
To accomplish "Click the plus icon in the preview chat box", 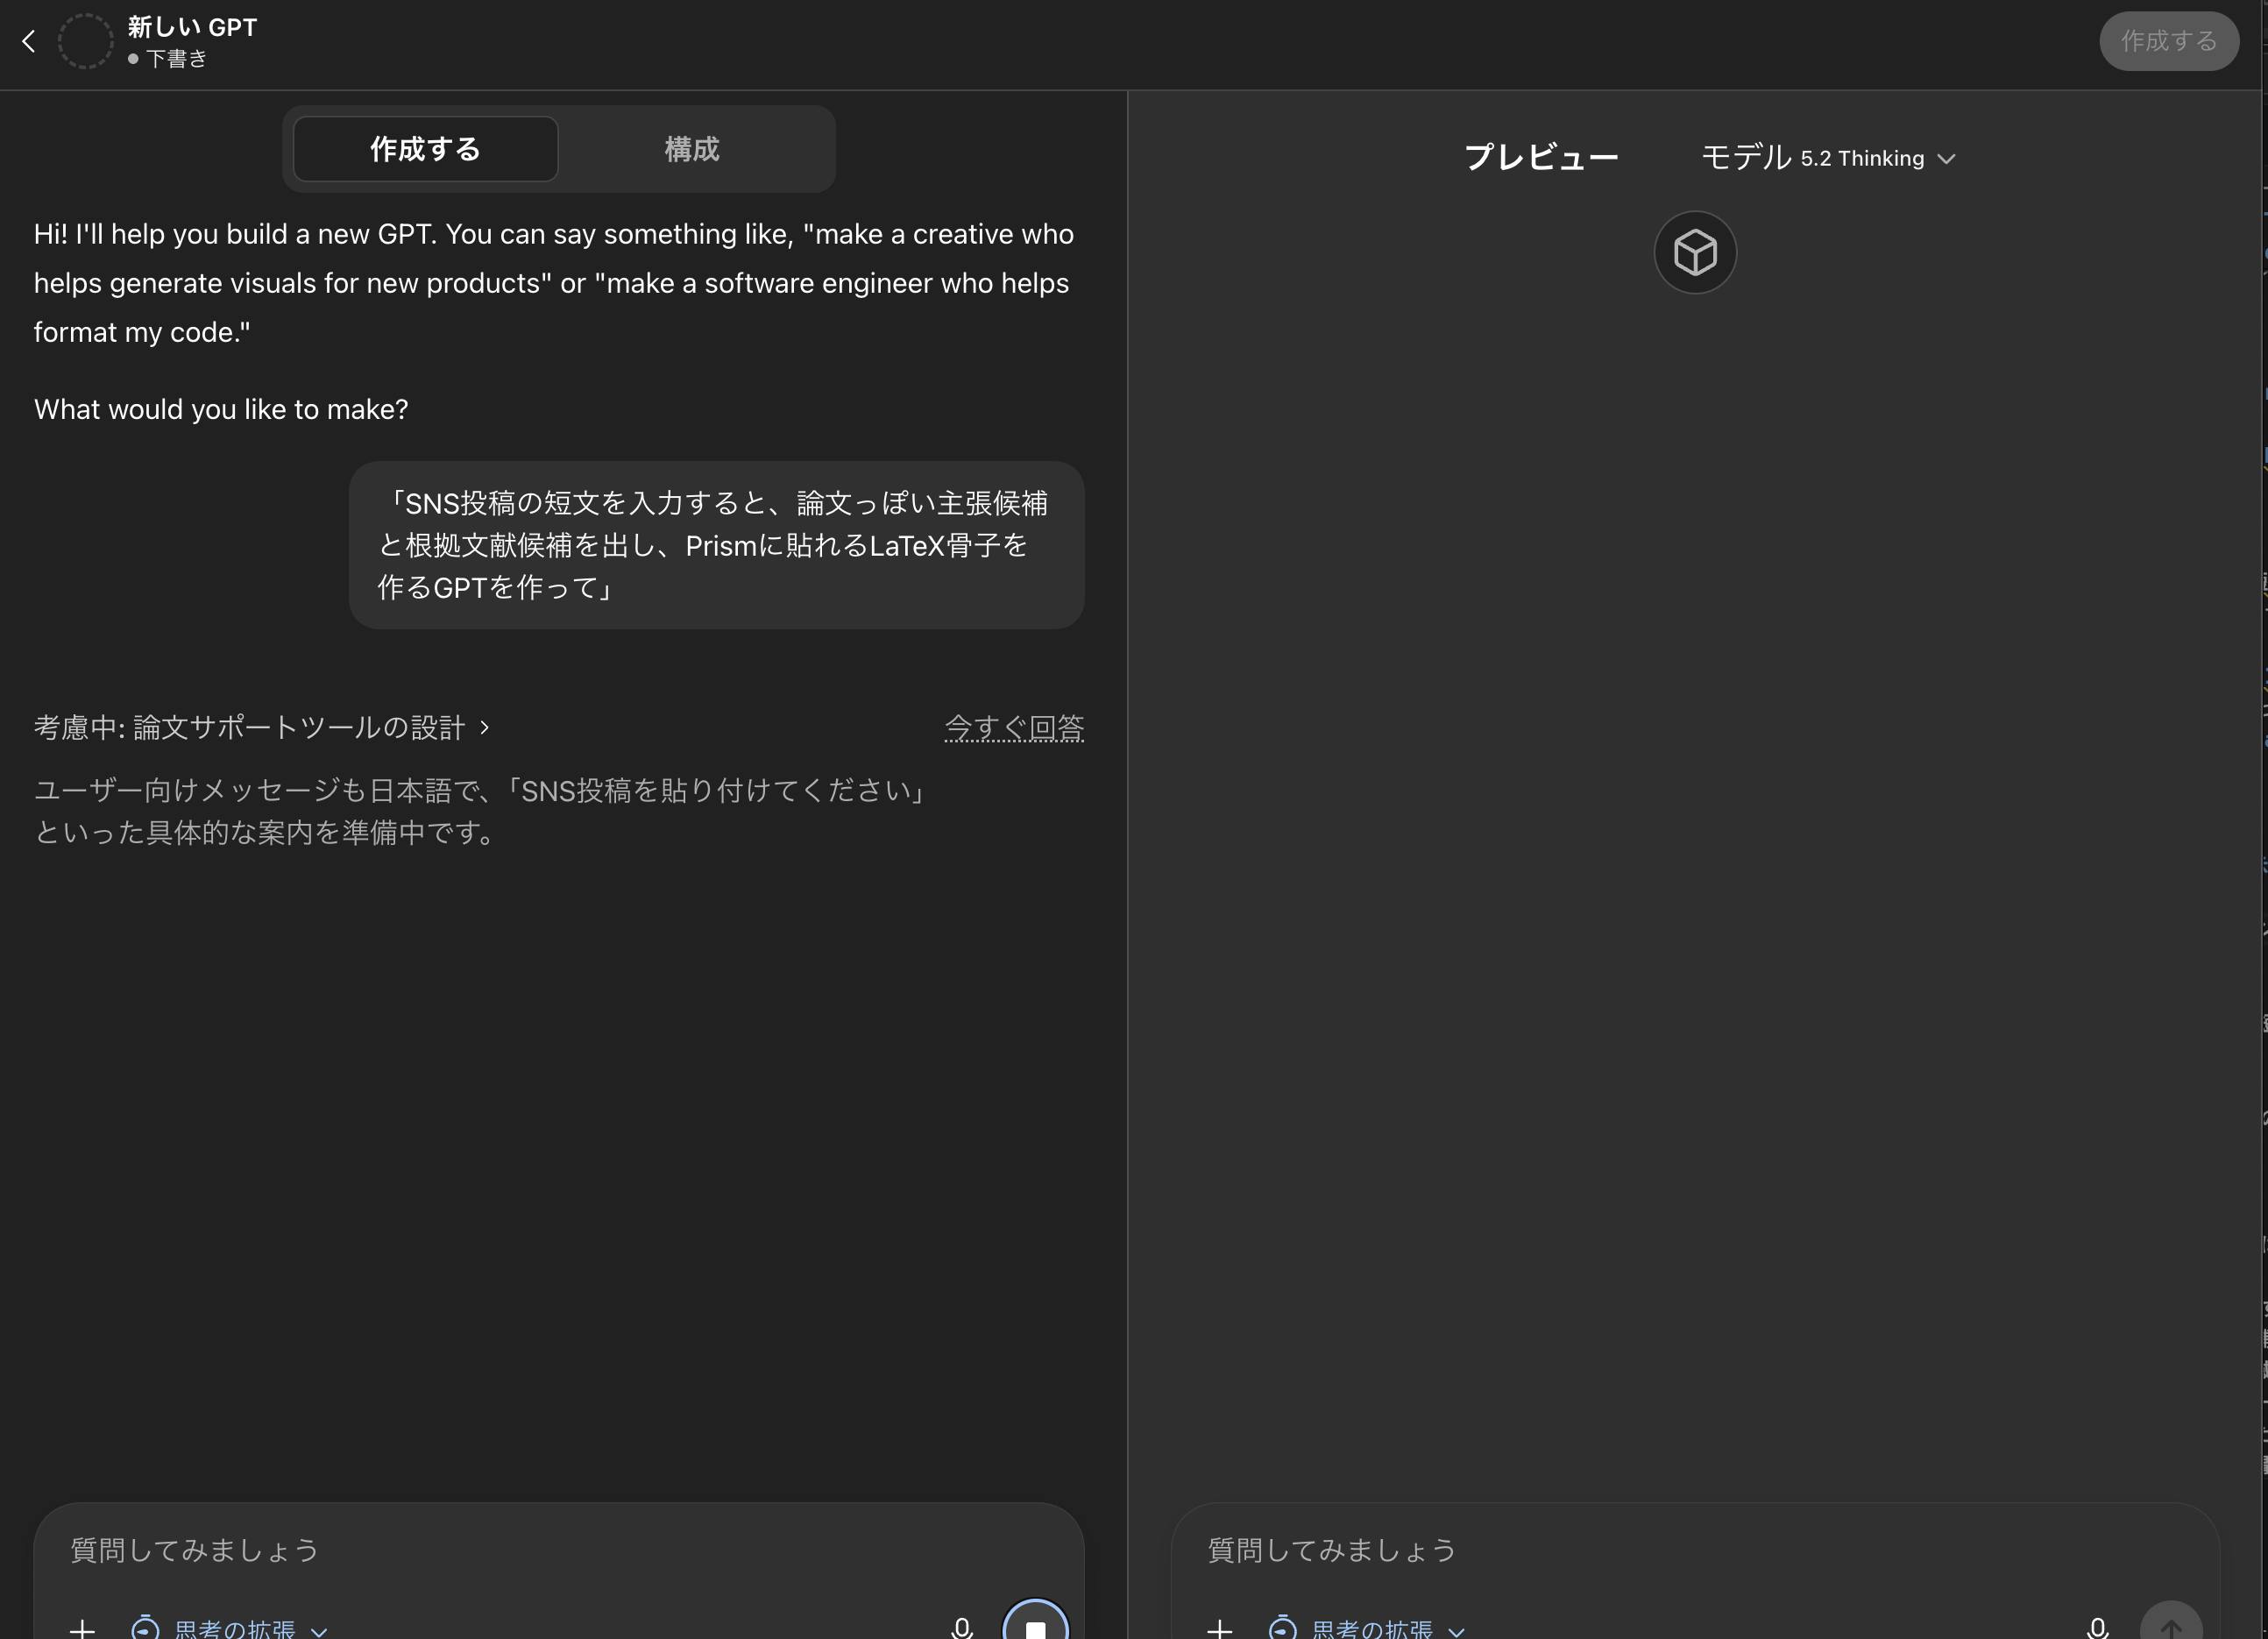I will point(1219,1629).
